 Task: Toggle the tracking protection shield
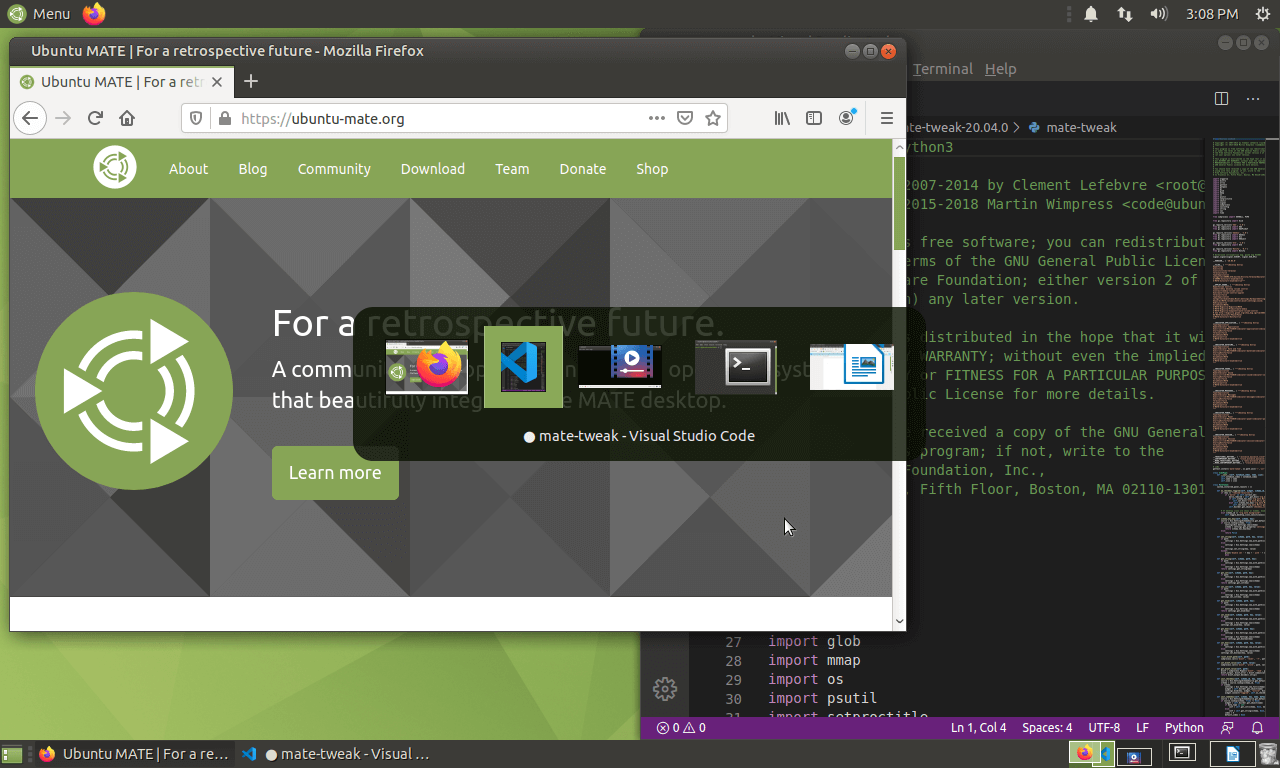(x=196, y=118)
